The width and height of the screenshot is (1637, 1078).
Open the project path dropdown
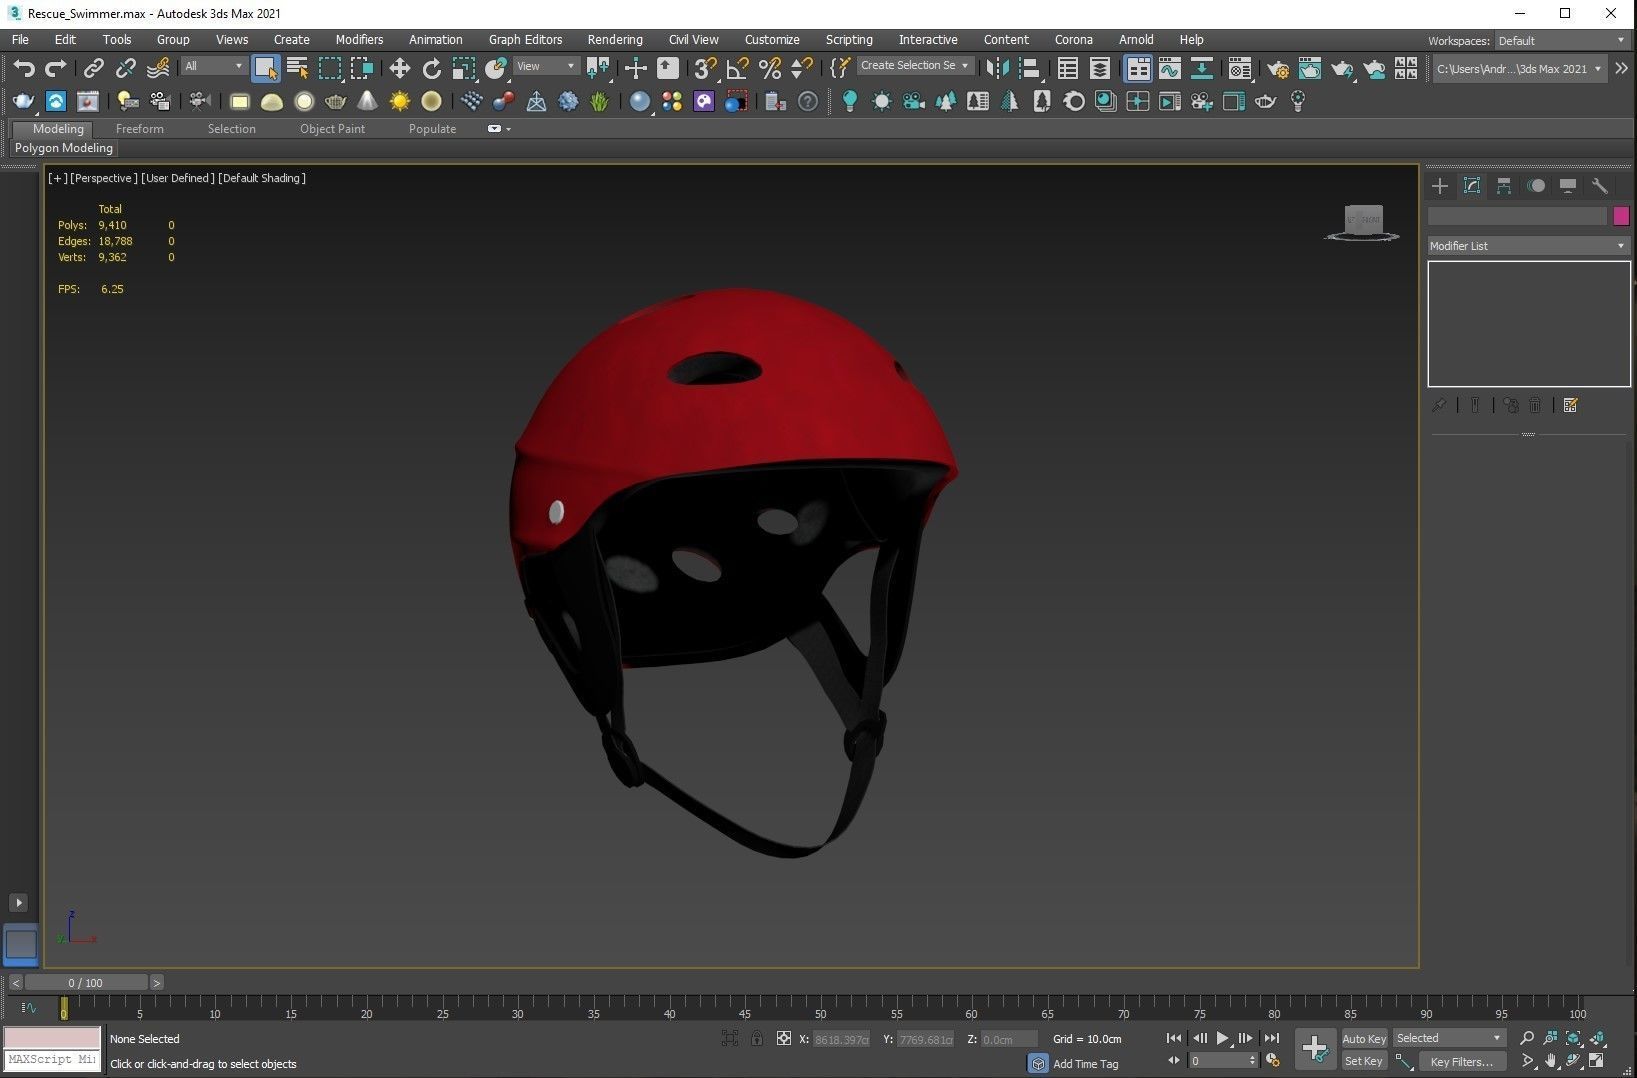[1519, 69]
